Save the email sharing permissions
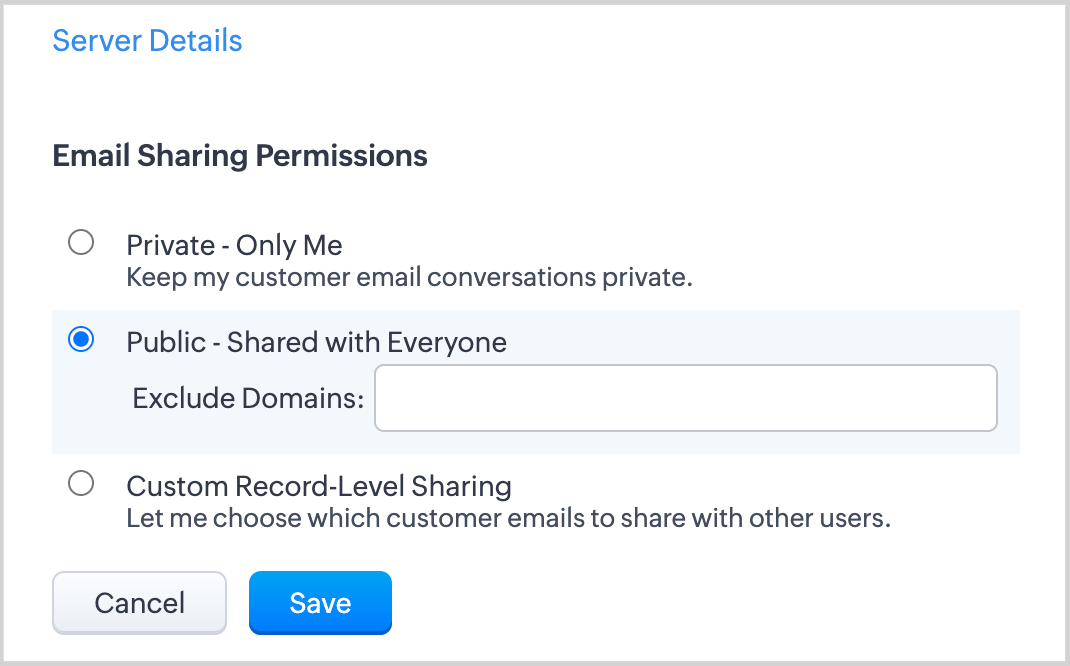Viewport: 1070px width, 666px height. (320, 603)
